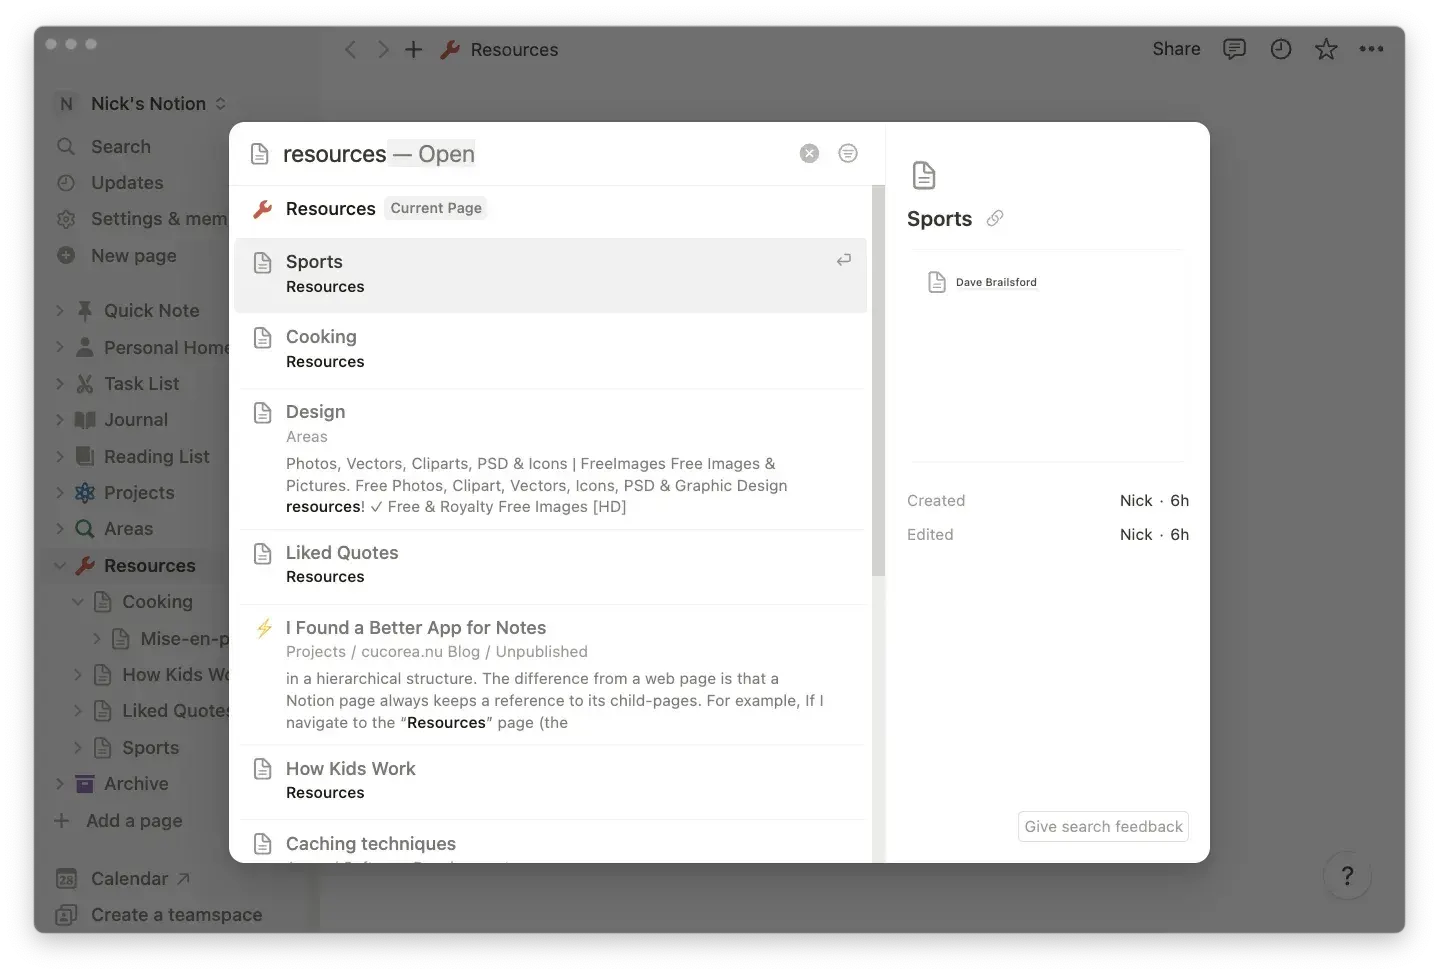The image size is (1439, 975).
Task: Click the plus icon in the top toolbar
Action: 413,48
